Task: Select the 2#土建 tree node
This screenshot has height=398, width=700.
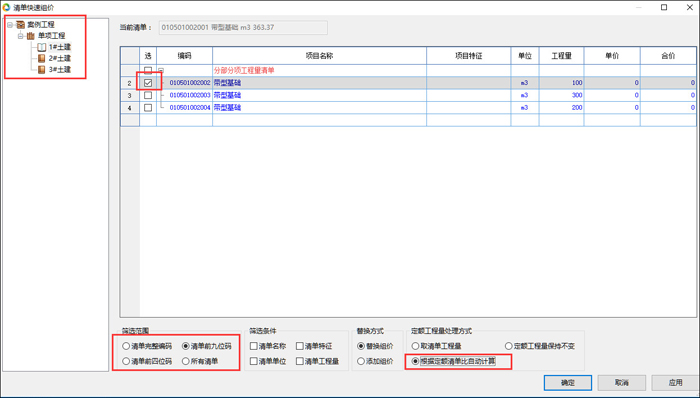Action: coord(60,58)
